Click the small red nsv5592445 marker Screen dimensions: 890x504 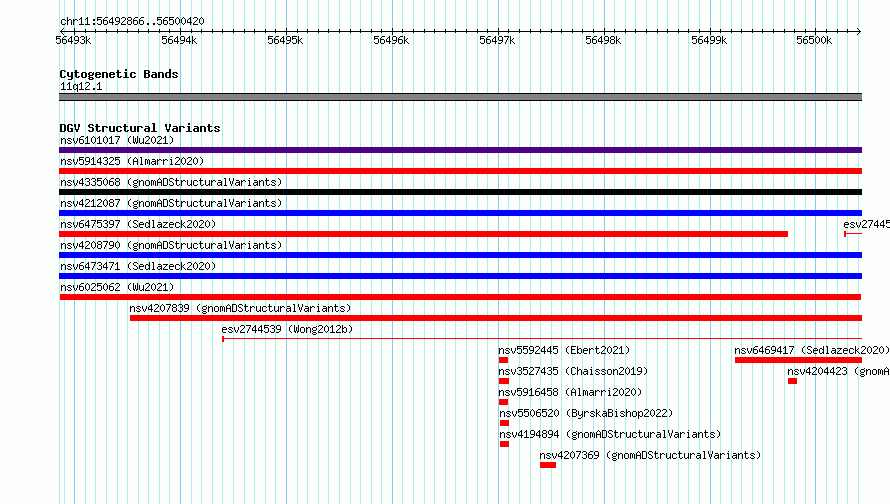pos(503,360)
